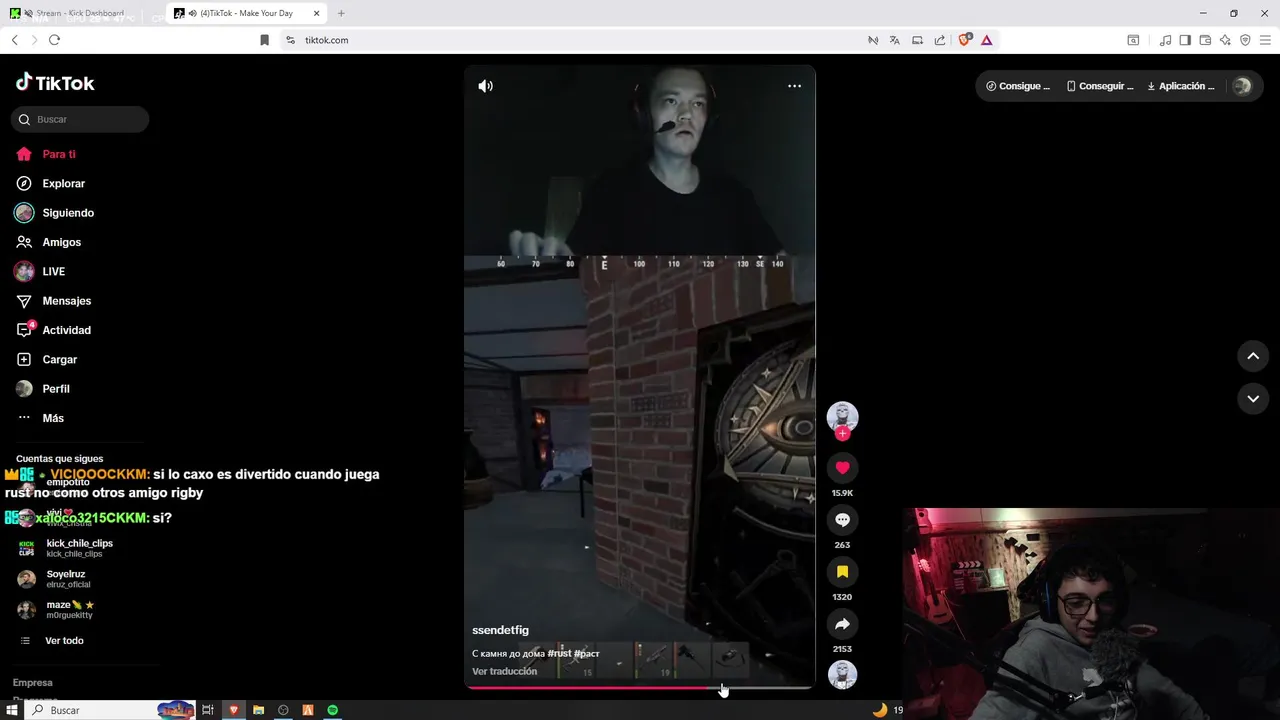The height and width of the screenshot is (720, 1280).
Task: Click the Consigue coins button
Action: pyautogui.click(x=1018, y=86)
